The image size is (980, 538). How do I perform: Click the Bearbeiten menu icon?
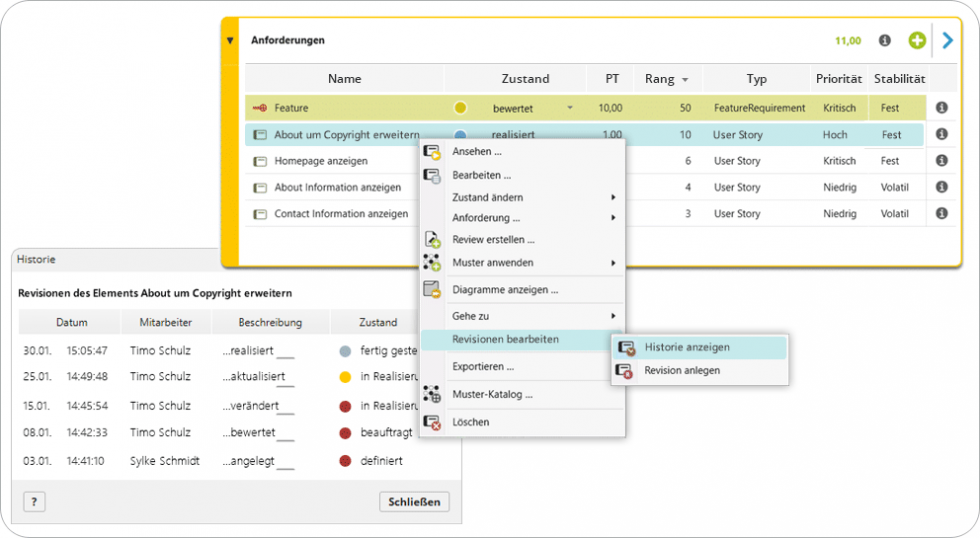(432, 176)
